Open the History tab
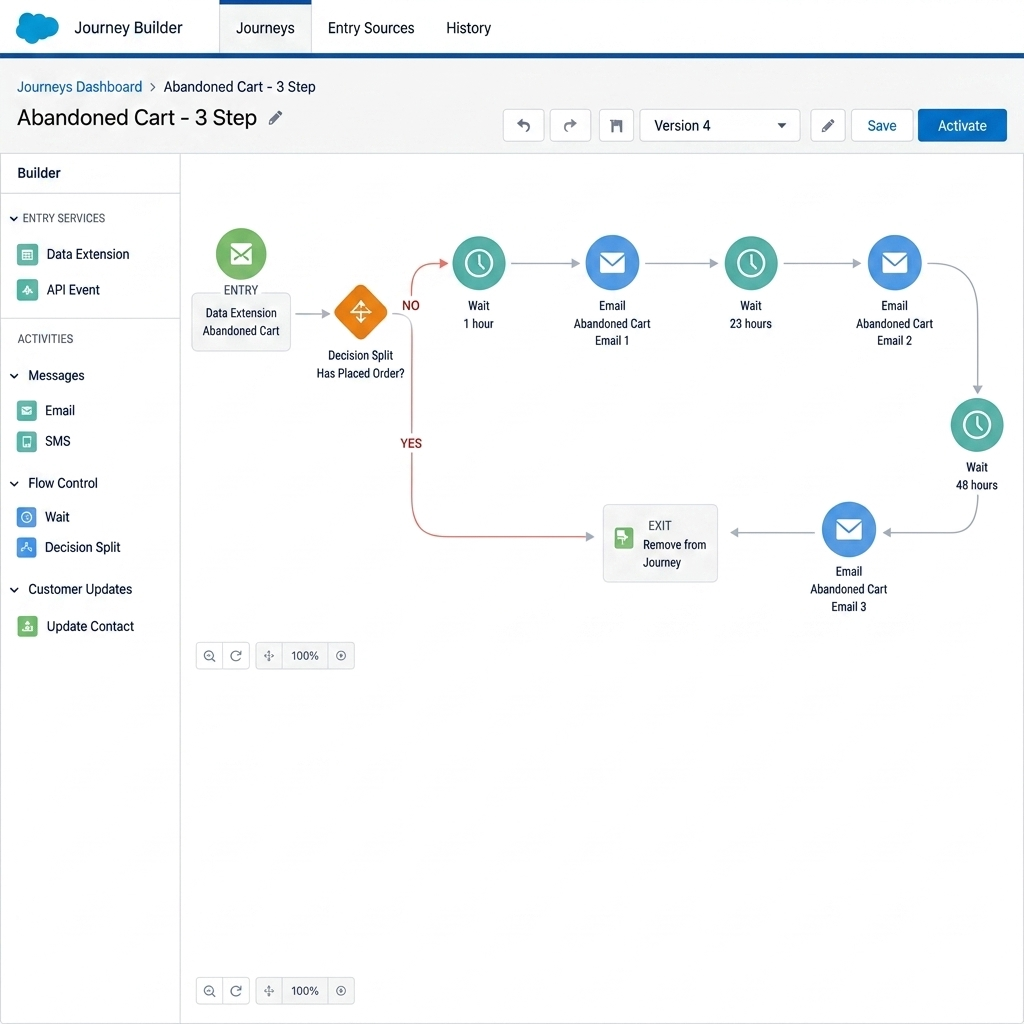The image size is (1024, 1024). click(468, 28)
